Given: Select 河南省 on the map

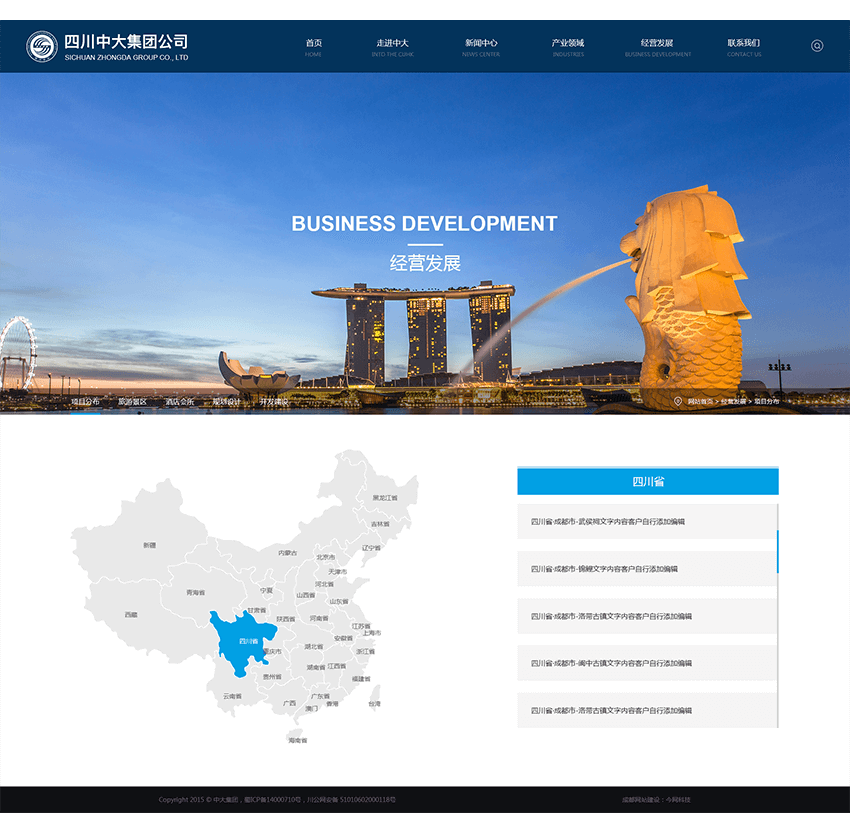Looking at the screenshot, I should (x=319, y=618).
